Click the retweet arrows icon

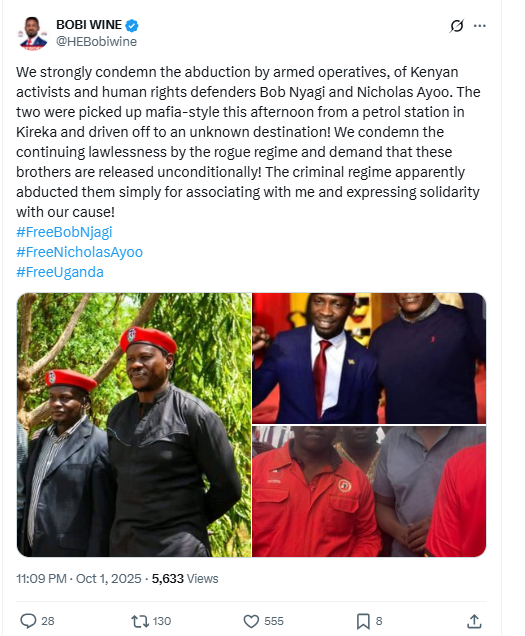140,621
